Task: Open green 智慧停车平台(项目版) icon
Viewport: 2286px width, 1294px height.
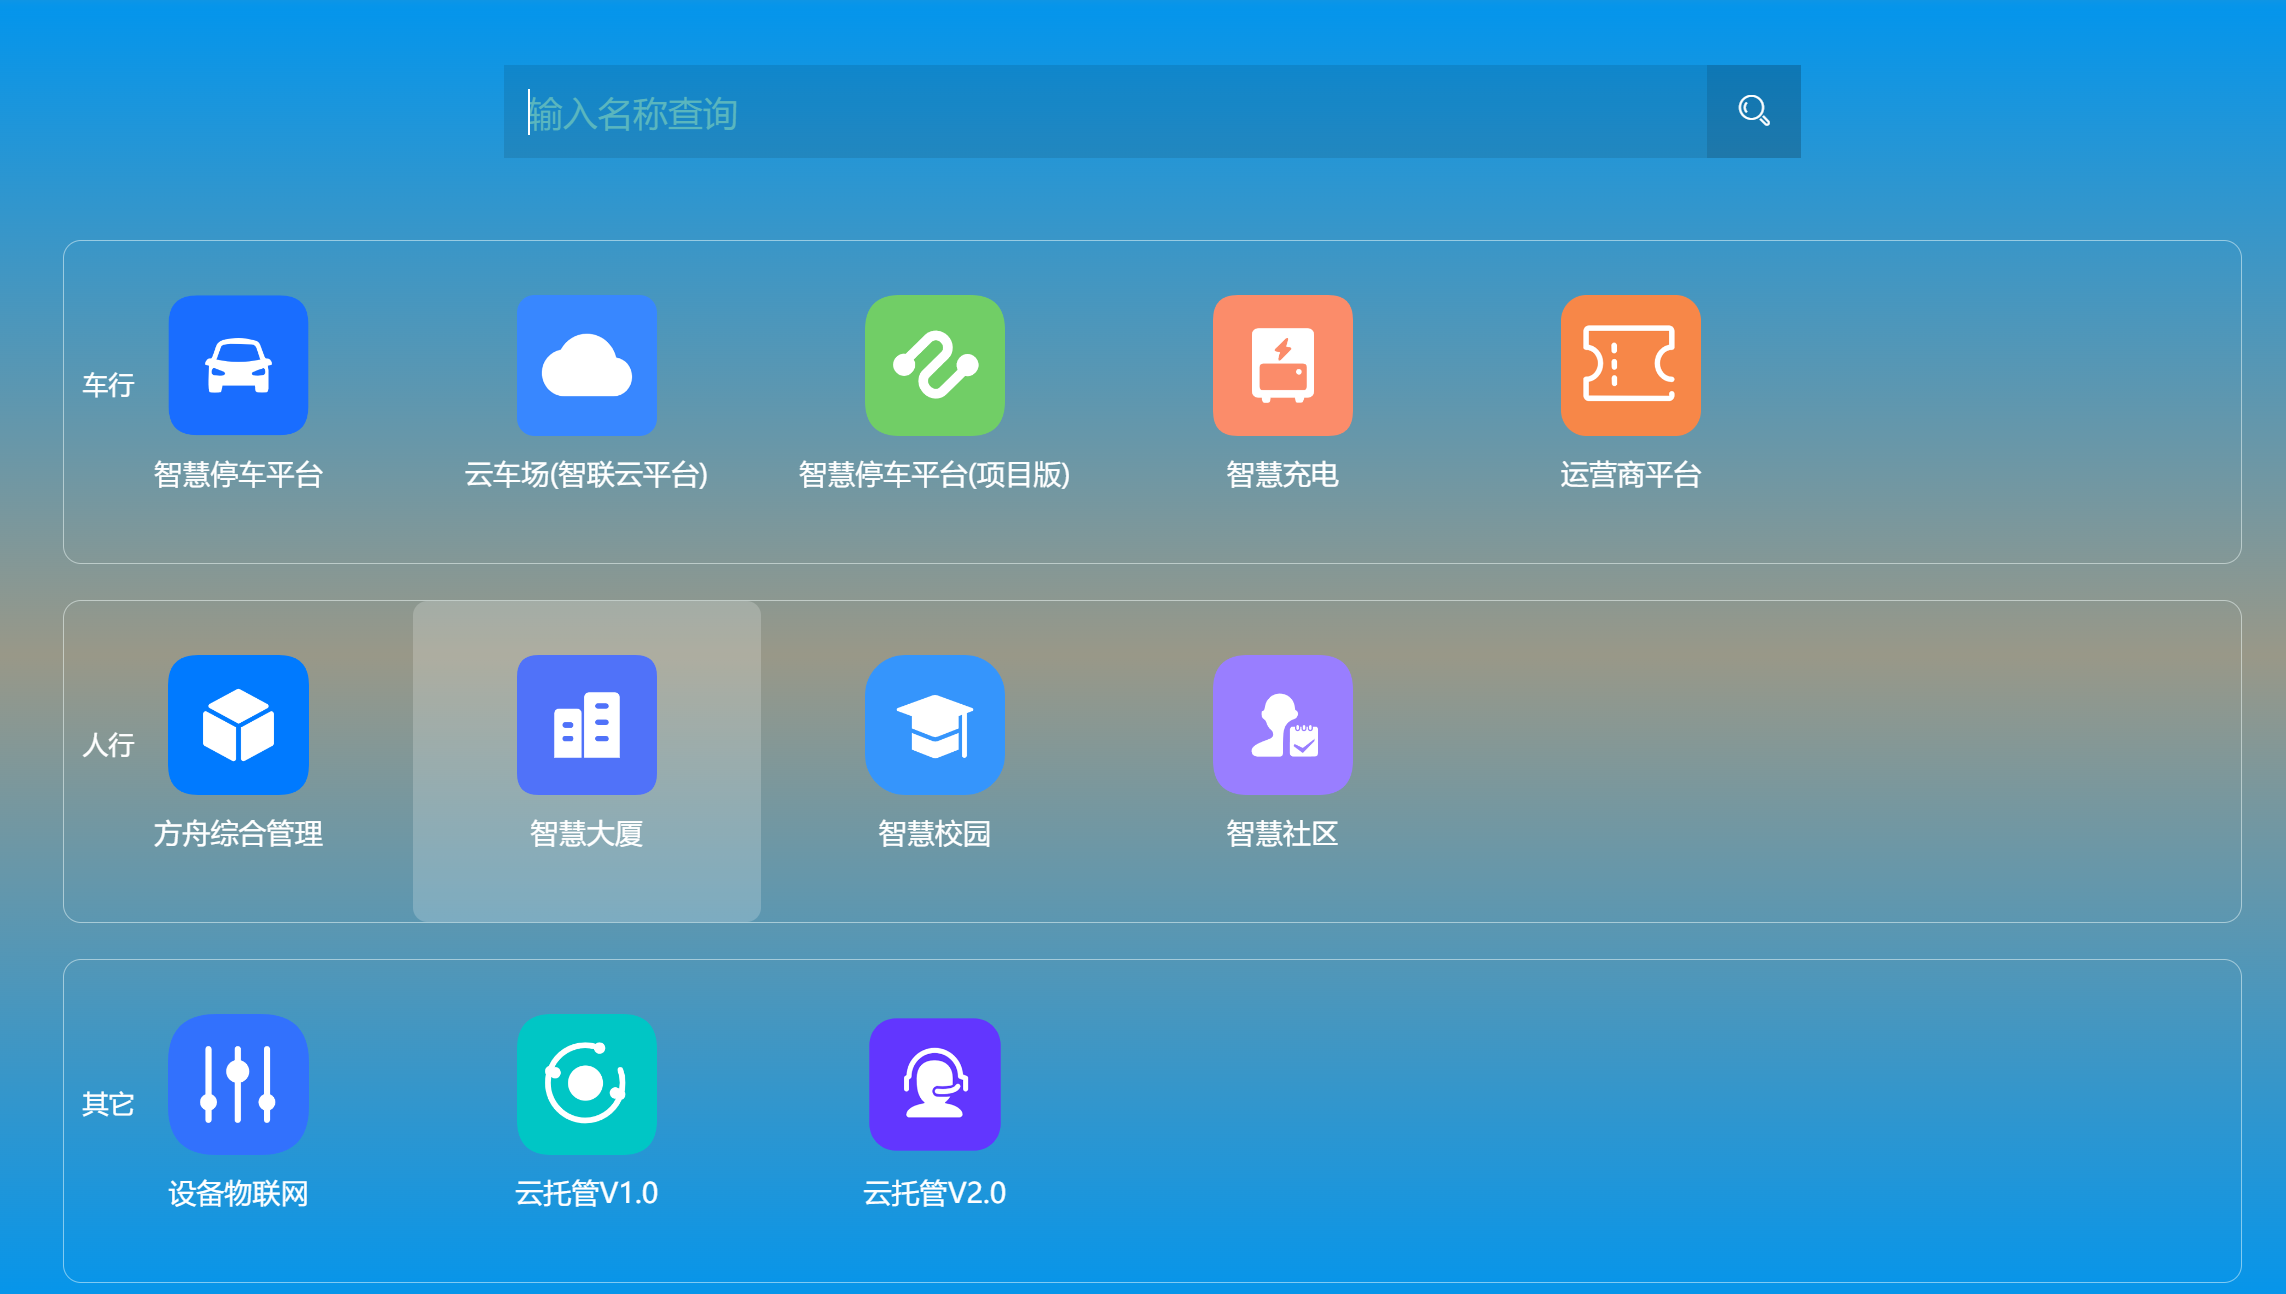Action: [x=934, y=365]
